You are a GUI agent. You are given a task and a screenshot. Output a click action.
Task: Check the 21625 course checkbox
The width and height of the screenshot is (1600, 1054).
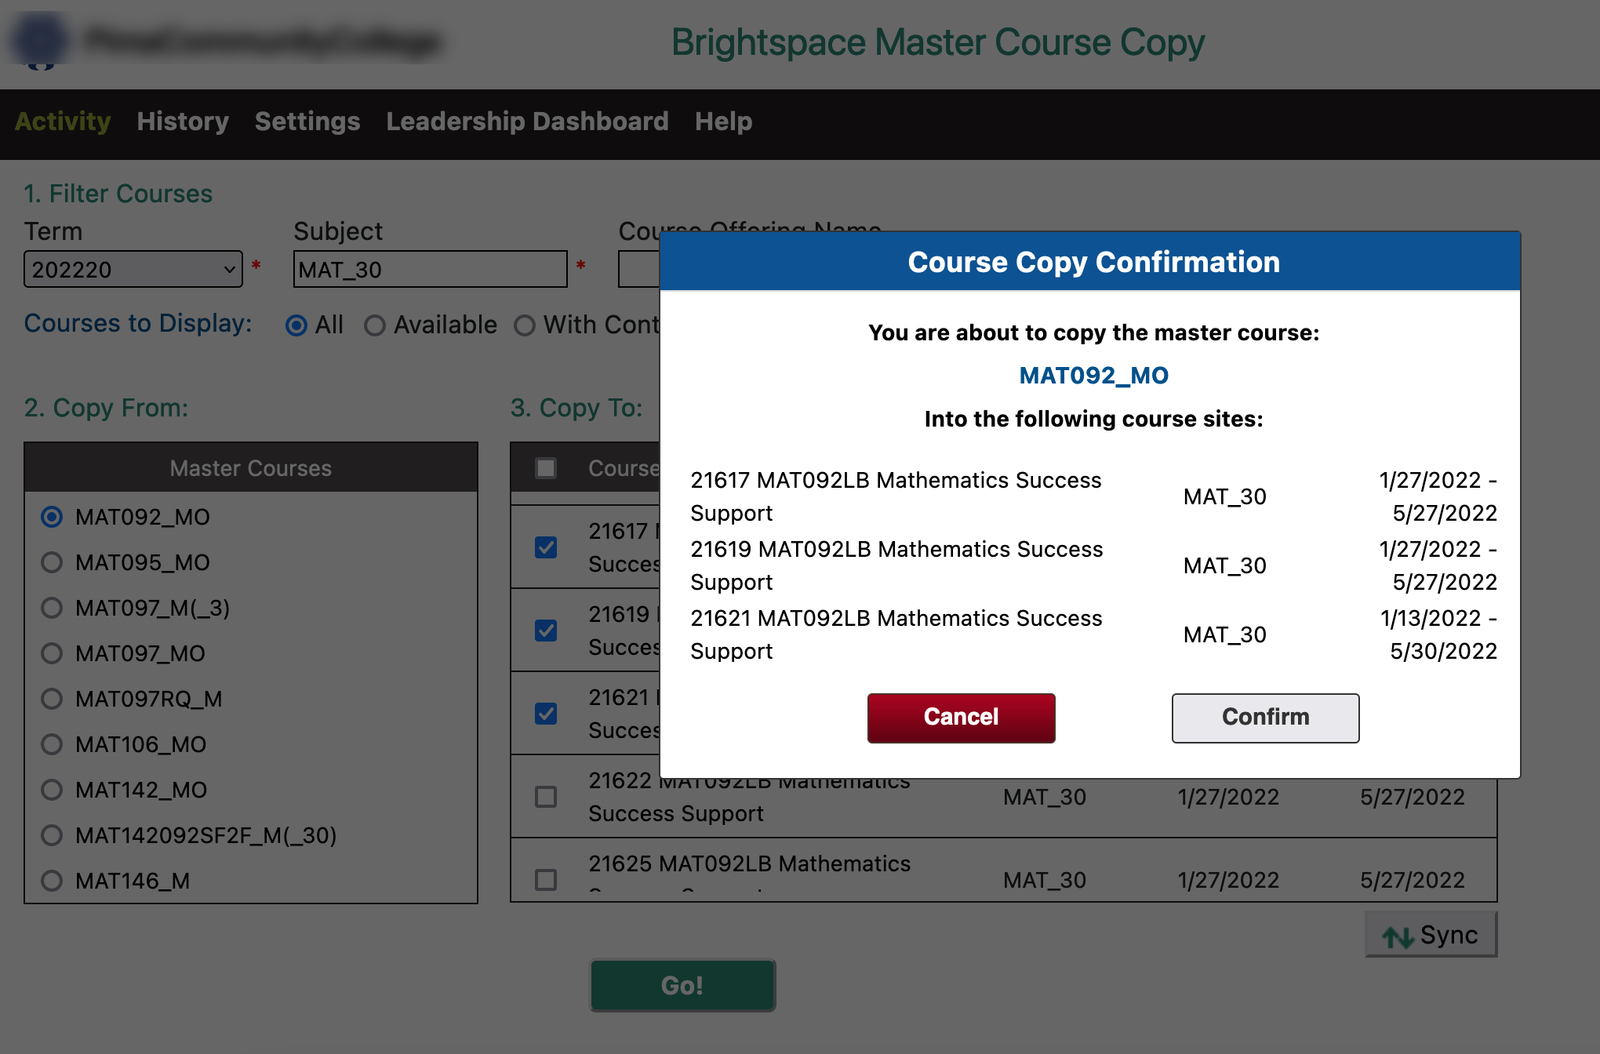[546, 880]
